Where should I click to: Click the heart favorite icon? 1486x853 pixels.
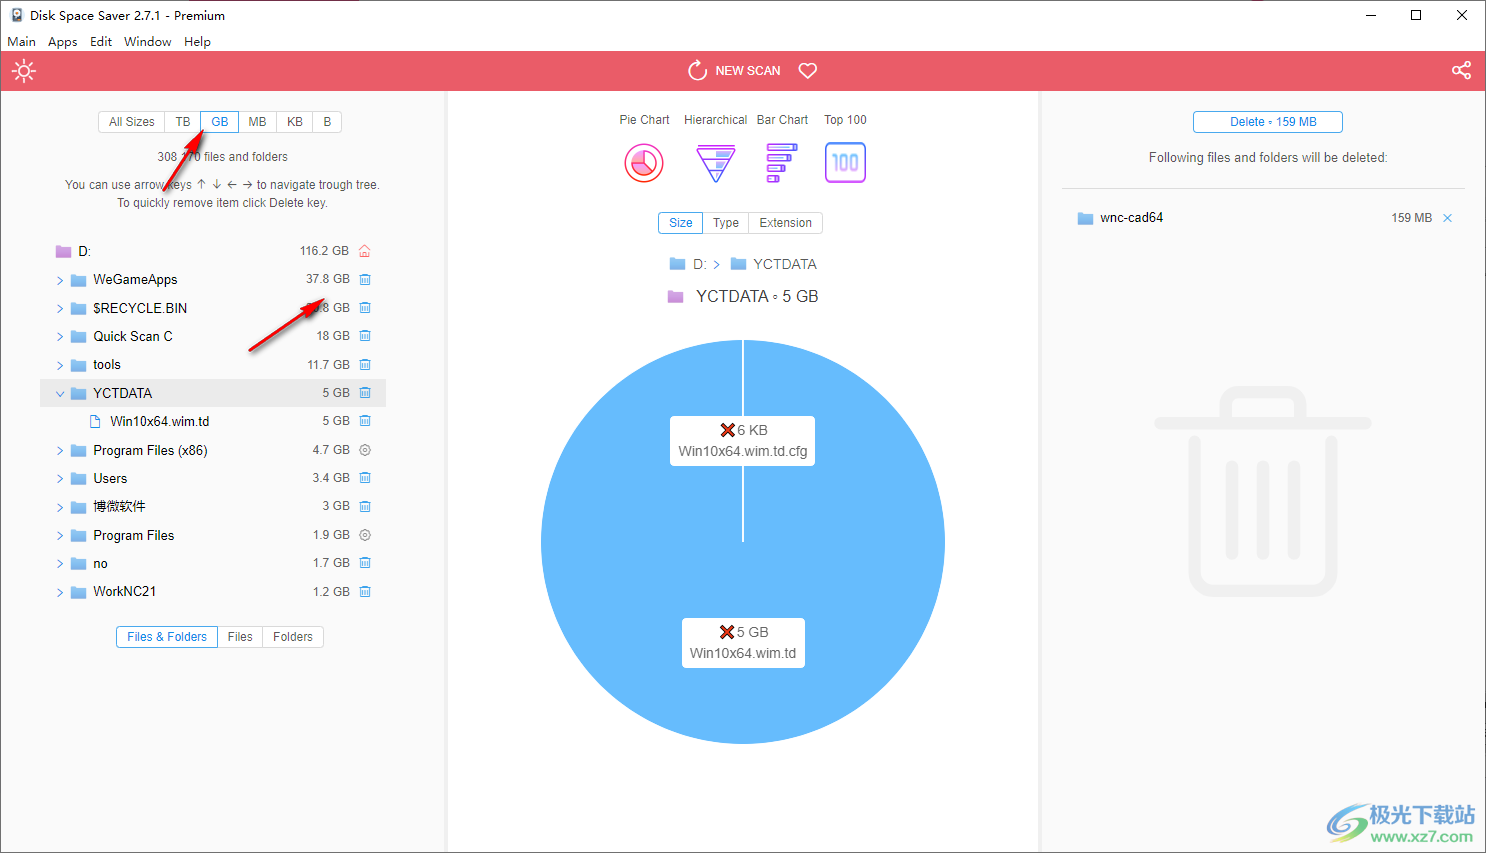click(808, 71)
